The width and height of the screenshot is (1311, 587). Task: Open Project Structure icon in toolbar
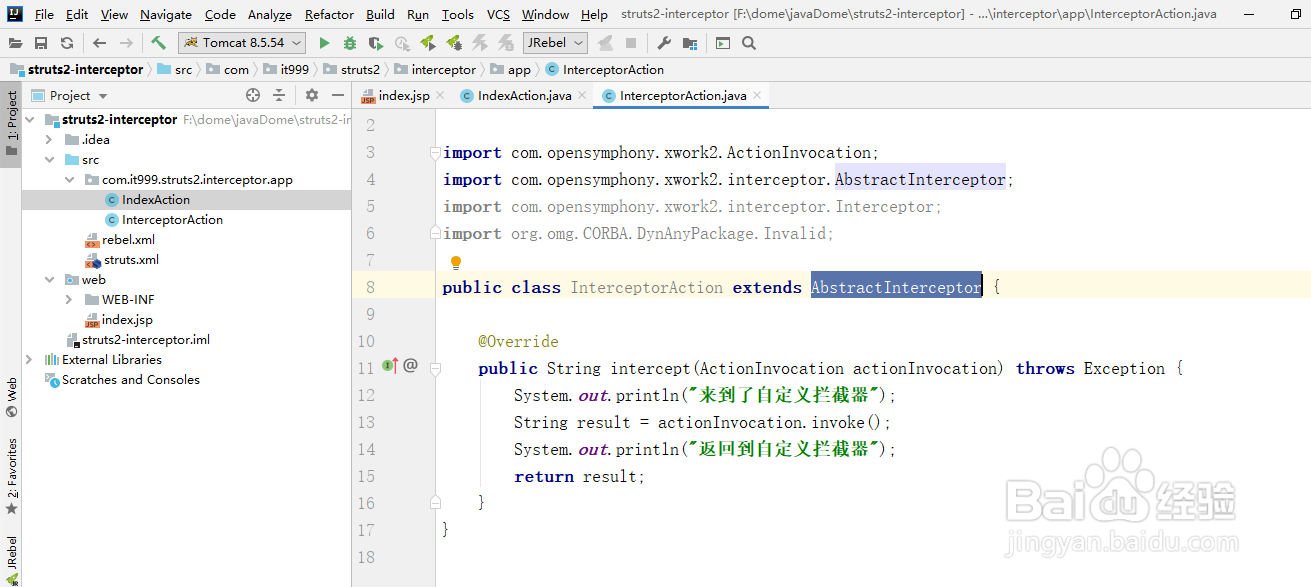690,43
